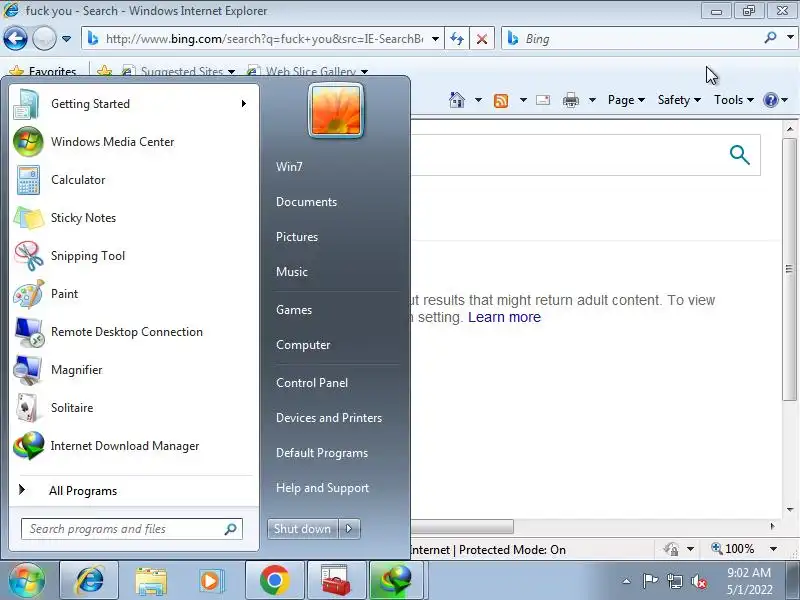This screenshot has height=600, width=800.
Task: Click the Read Mail icon
Action: click(x=543, y=100)
